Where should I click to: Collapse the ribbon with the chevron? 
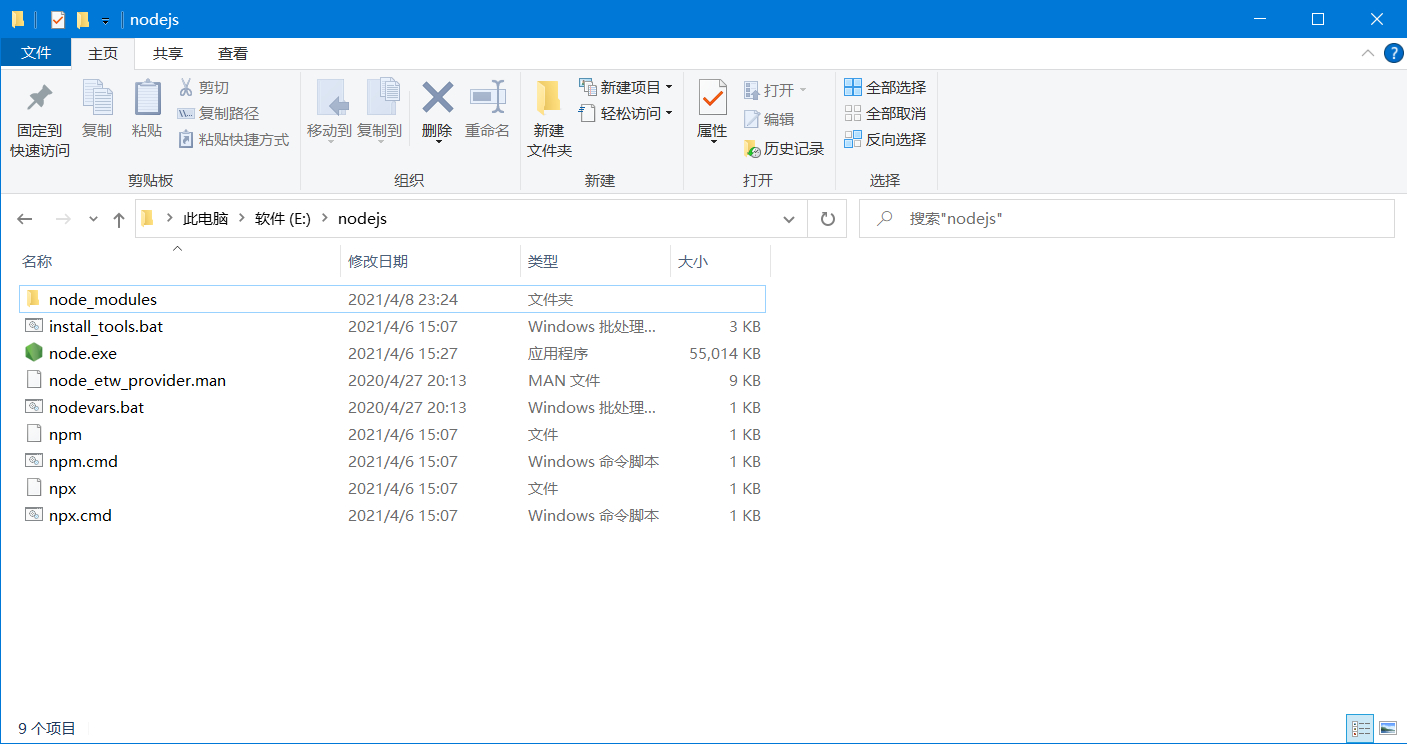point(1367,54)
